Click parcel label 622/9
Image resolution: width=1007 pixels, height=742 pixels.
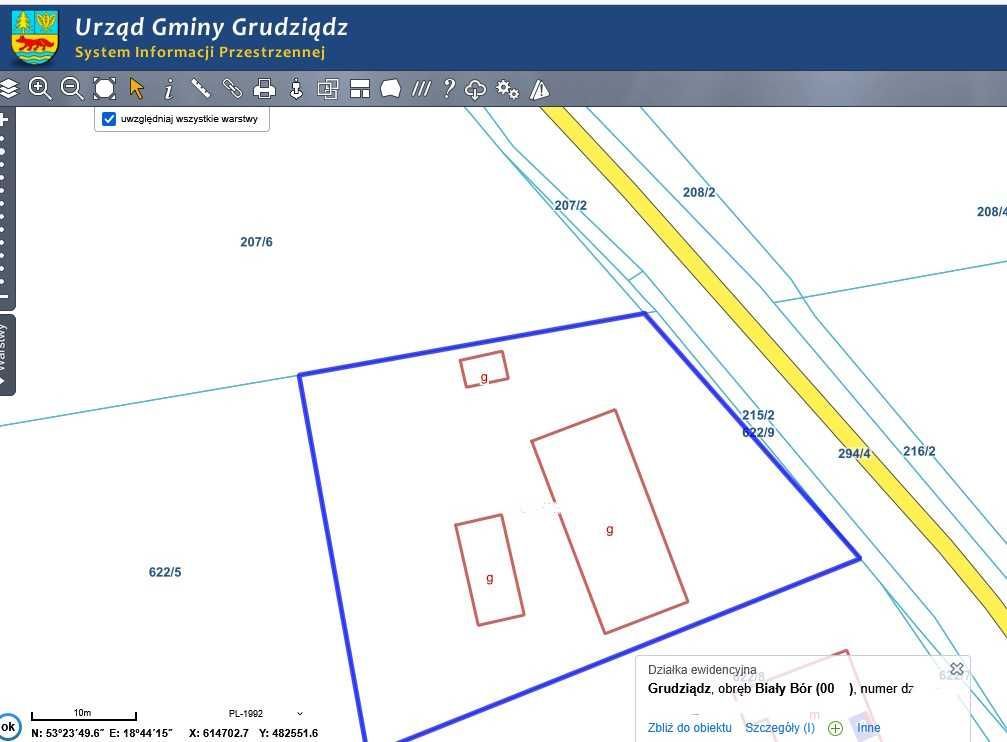[758, 432]
